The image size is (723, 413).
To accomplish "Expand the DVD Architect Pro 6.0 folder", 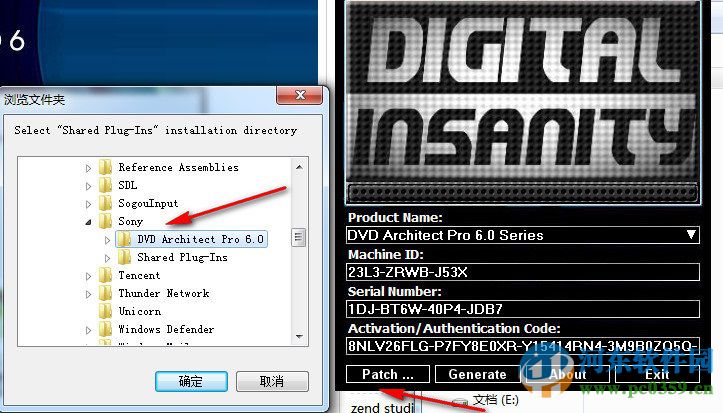I will (107, 240).
